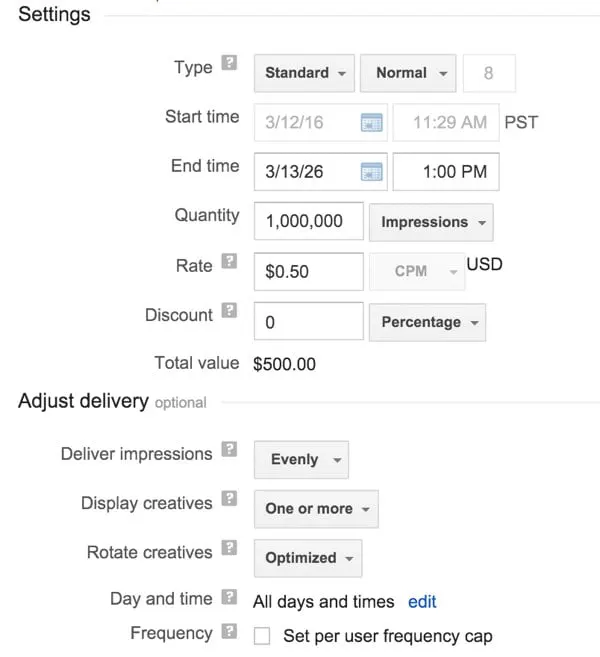Open the End time calendar picker icon

tap(371, 172)
